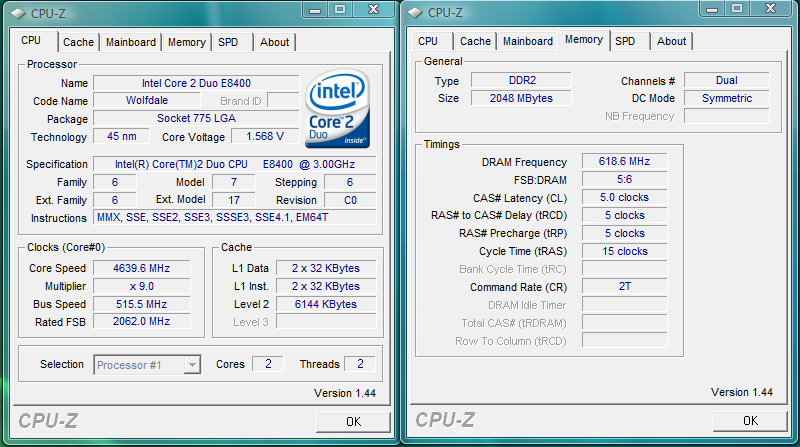Screen dimensions: 800x447
Task: Click the Specification field showing E8400 @ 3.00GHz
Action: [235, 164]
